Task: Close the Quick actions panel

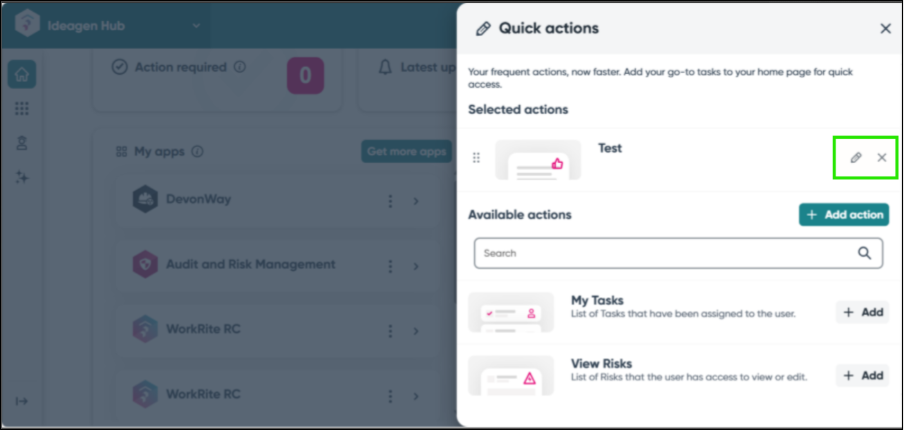Action: pos(885,29)
